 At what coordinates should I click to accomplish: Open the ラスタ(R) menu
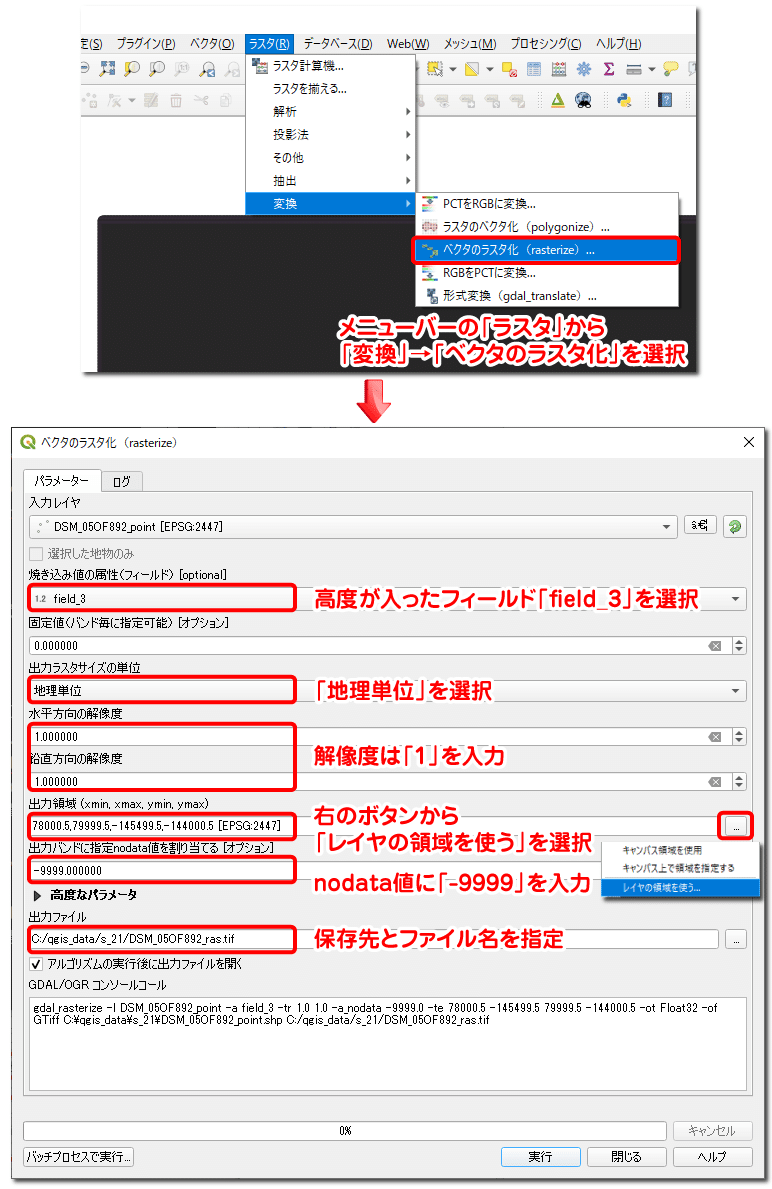268,44
